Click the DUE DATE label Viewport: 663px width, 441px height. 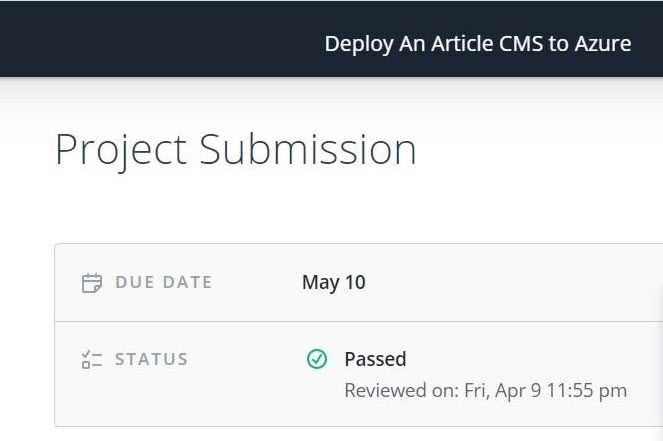pos(164,282)
